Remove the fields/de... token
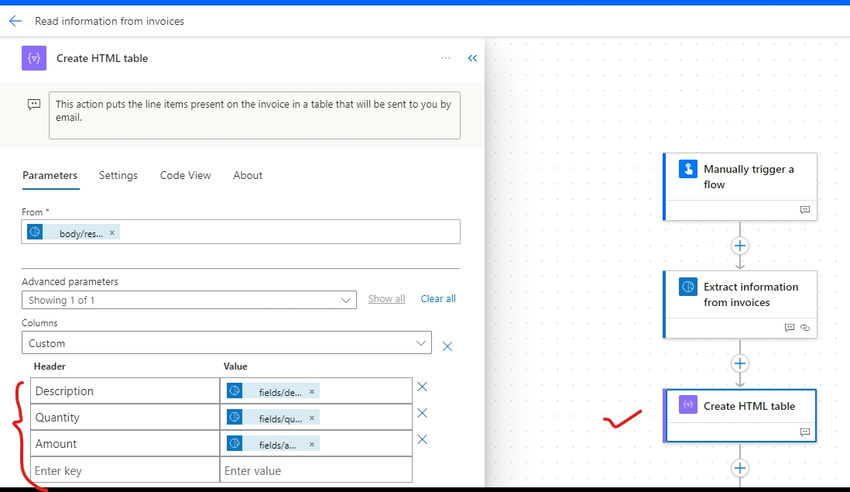850x492 pixels. (x=312, y=392)
